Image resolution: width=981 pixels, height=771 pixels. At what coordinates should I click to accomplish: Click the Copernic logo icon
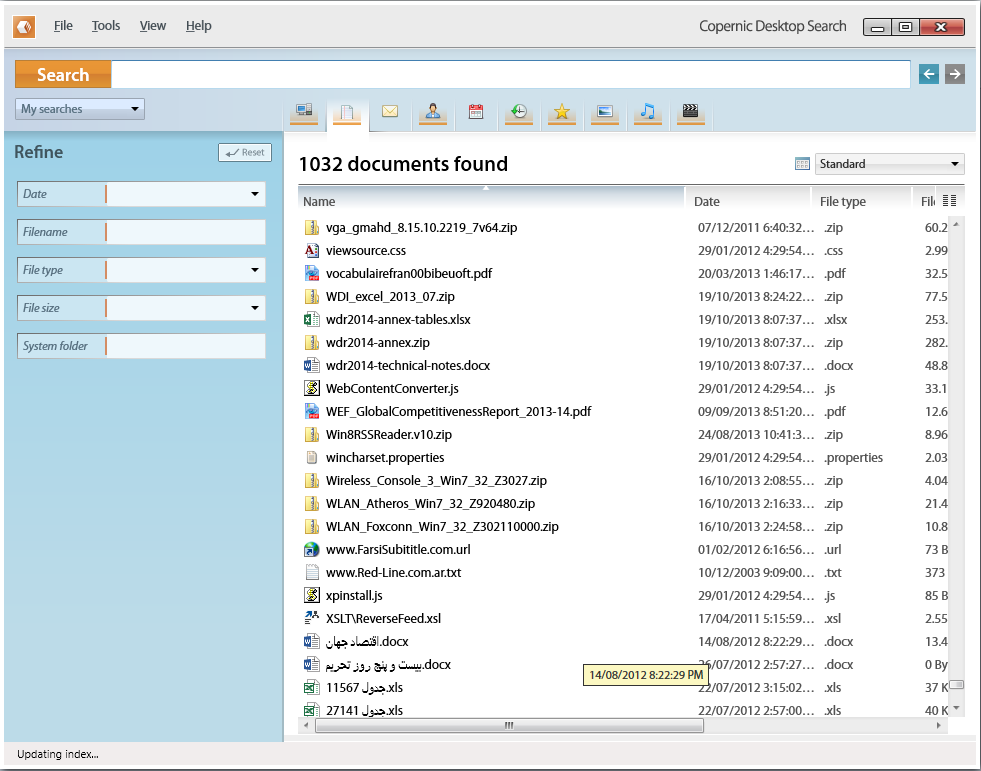point(24,27)
